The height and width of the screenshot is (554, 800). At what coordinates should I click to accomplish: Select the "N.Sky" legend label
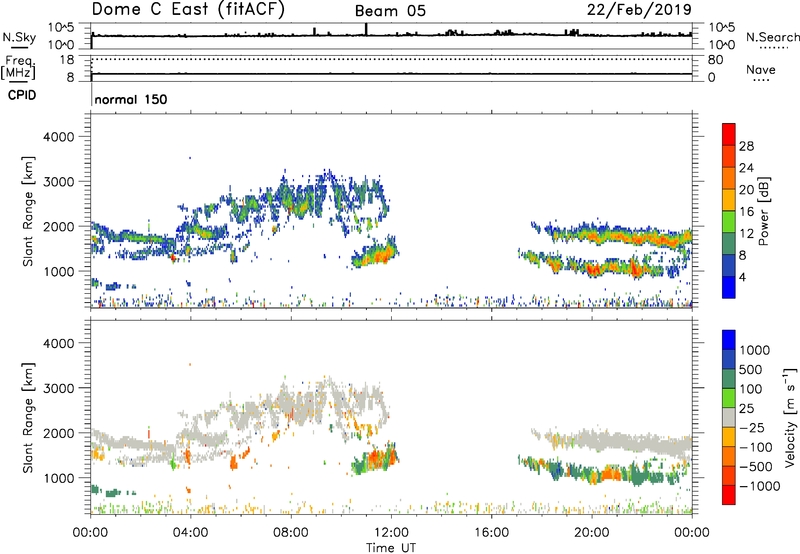(19, 37)
